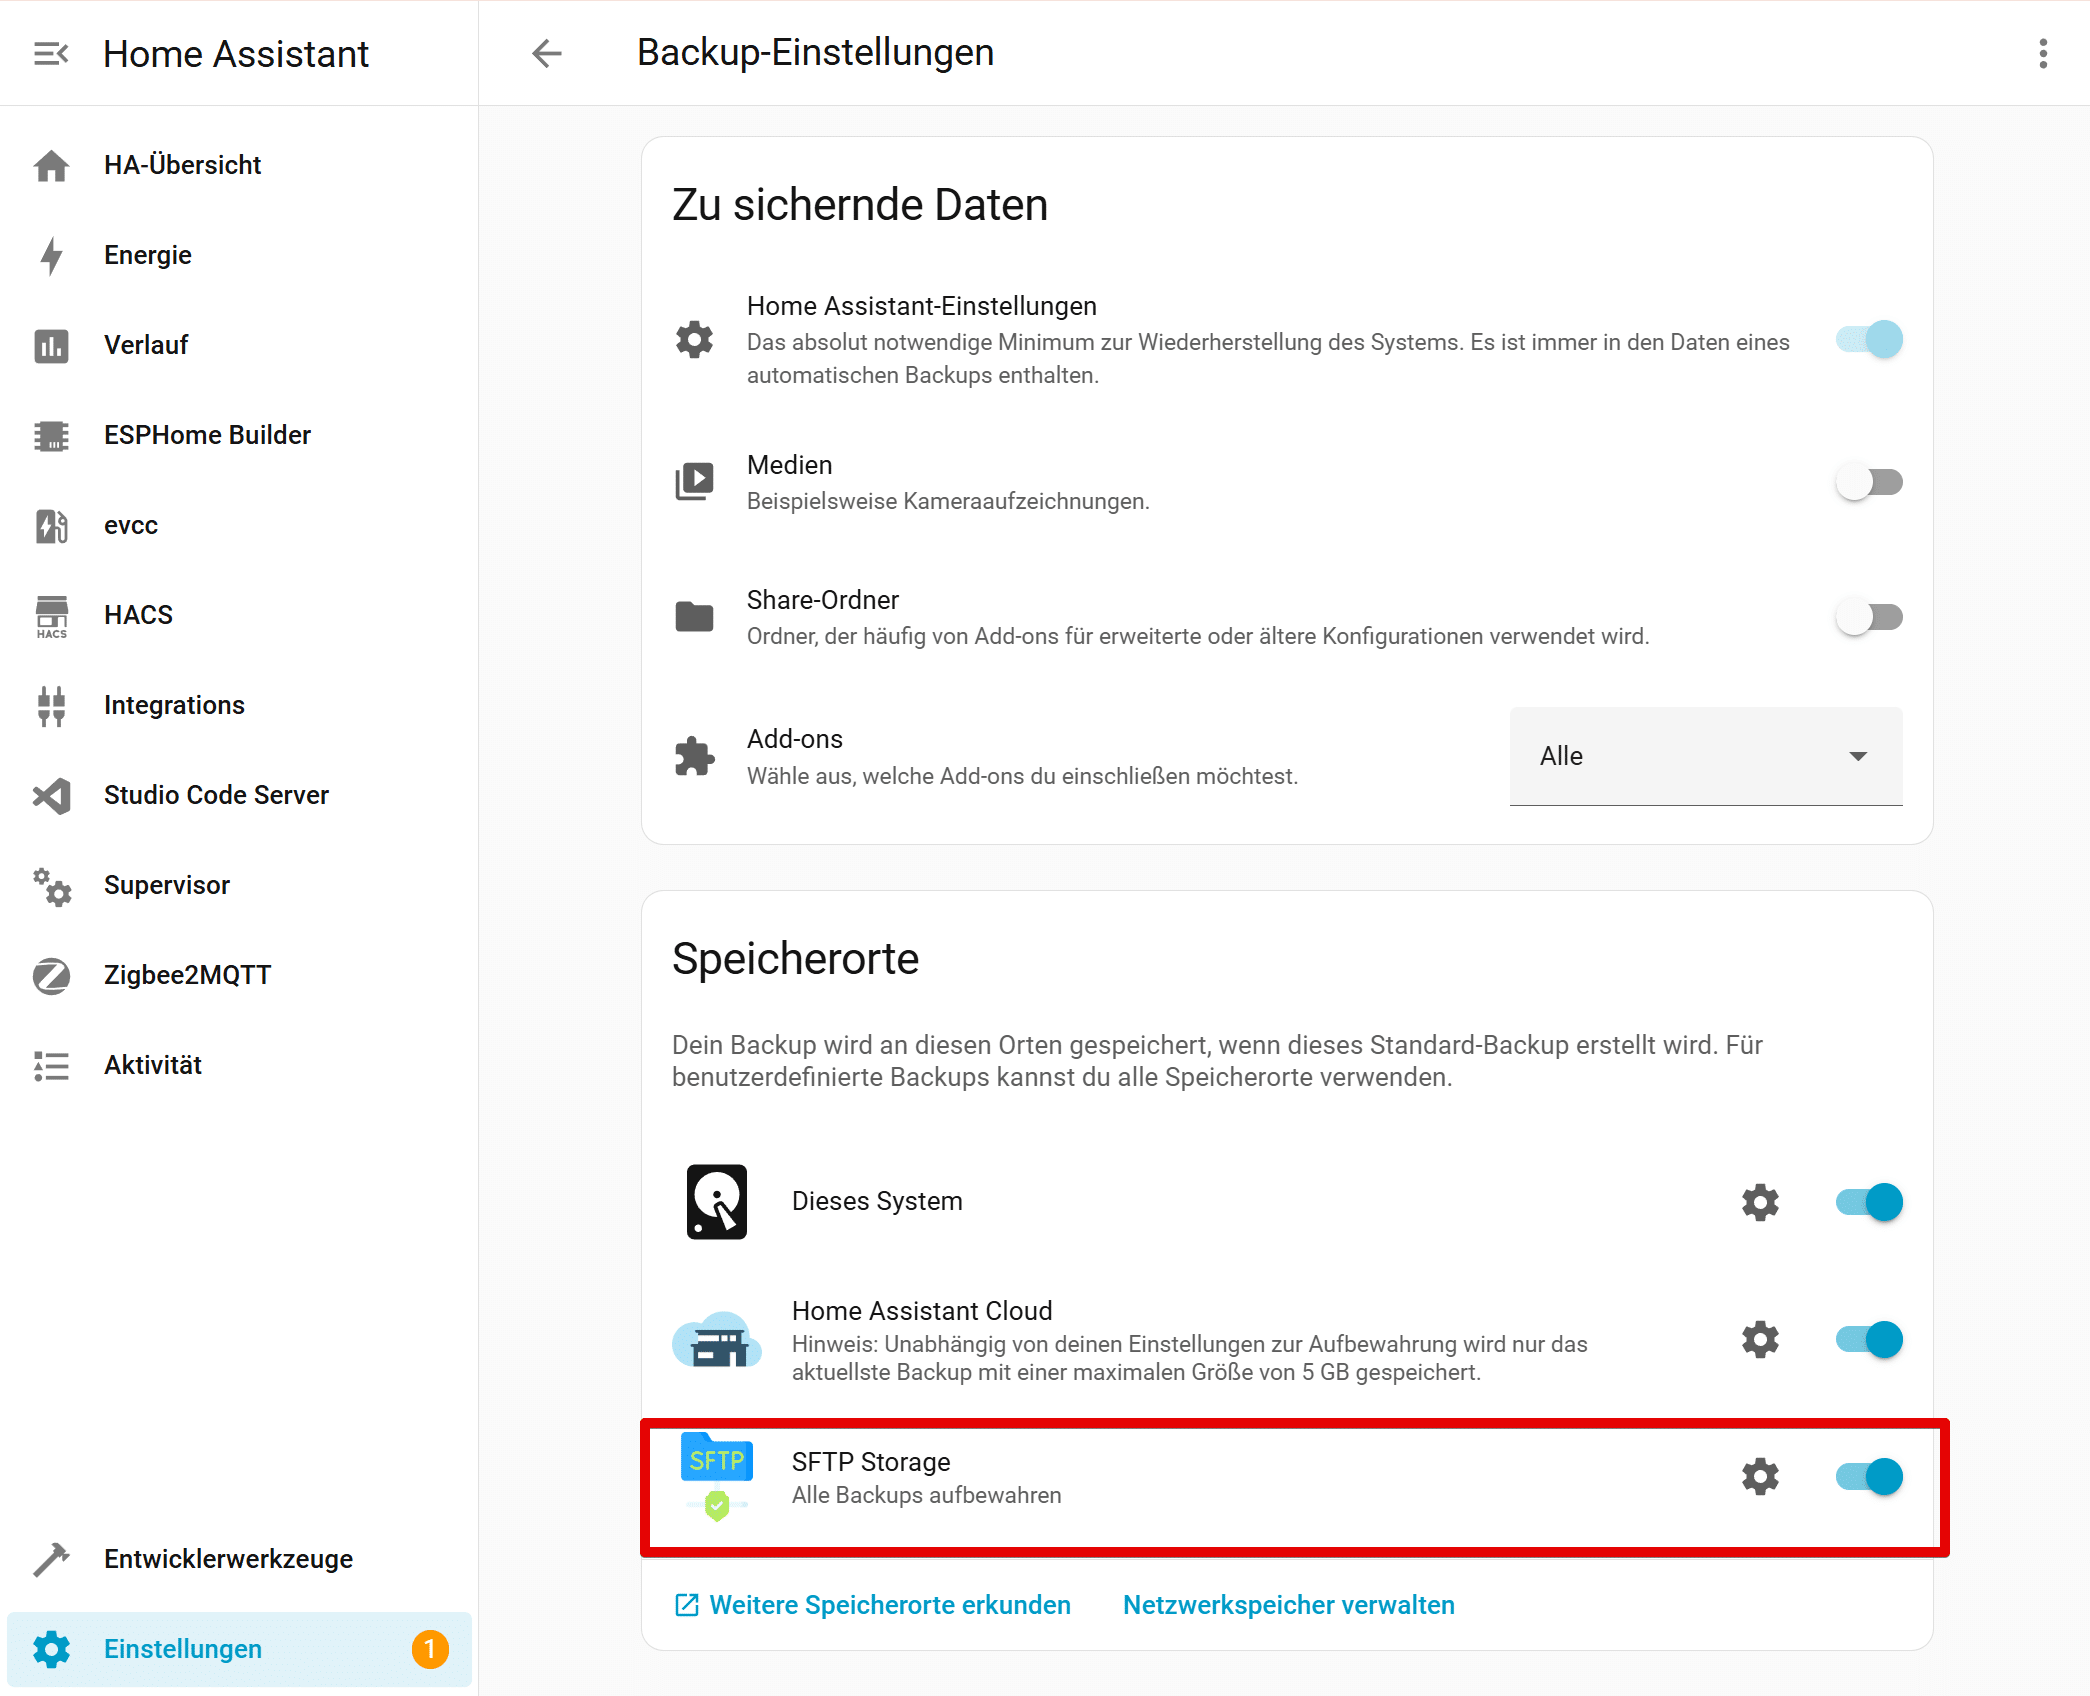Click the Integrations plug icon
Image resolution: width=2090 pixels, height=1696 pixels.
[51, 705]
